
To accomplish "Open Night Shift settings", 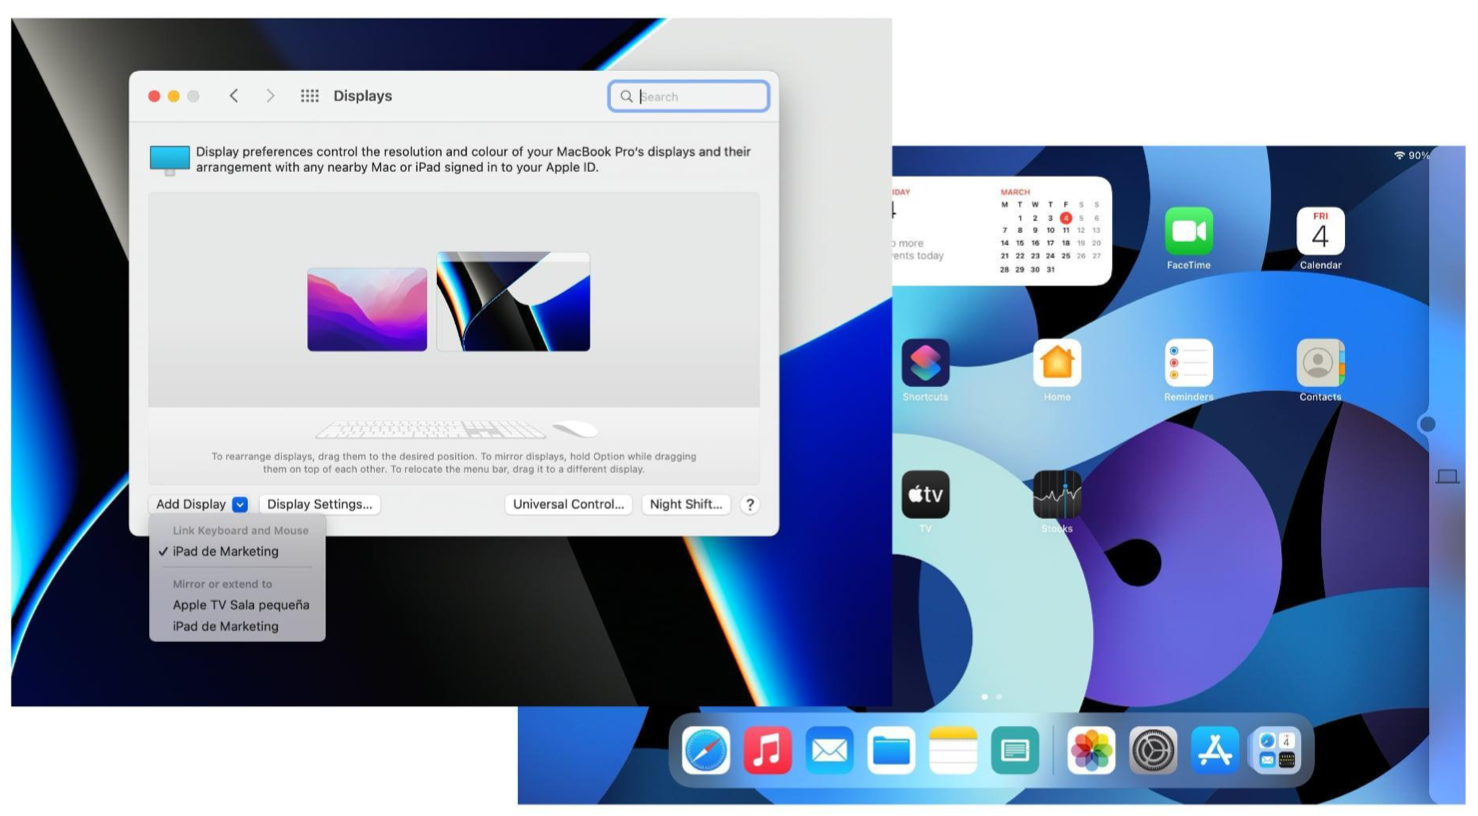I will tap(686, 505).
